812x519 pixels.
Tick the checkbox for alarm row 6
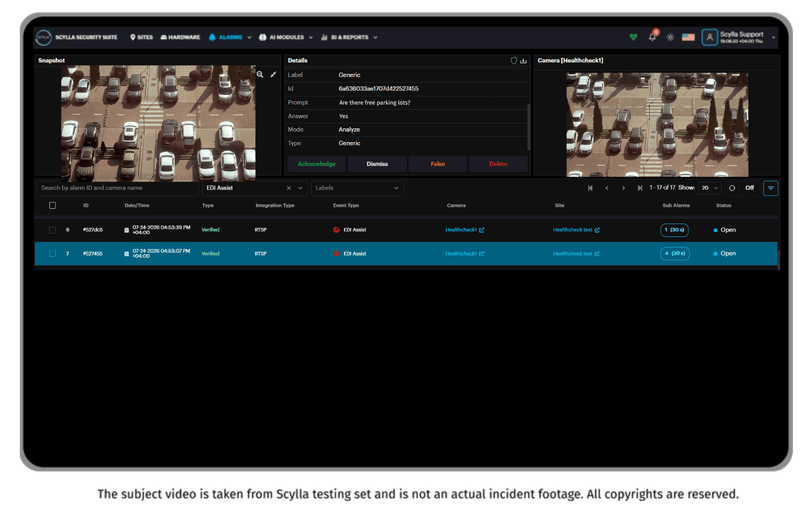(52, 230)
